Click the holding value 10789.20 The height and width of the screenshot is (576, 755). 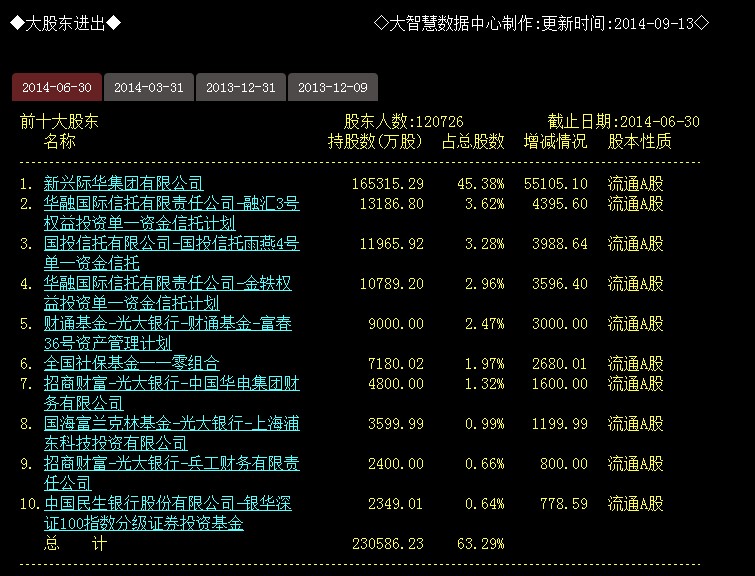(391, 284)
